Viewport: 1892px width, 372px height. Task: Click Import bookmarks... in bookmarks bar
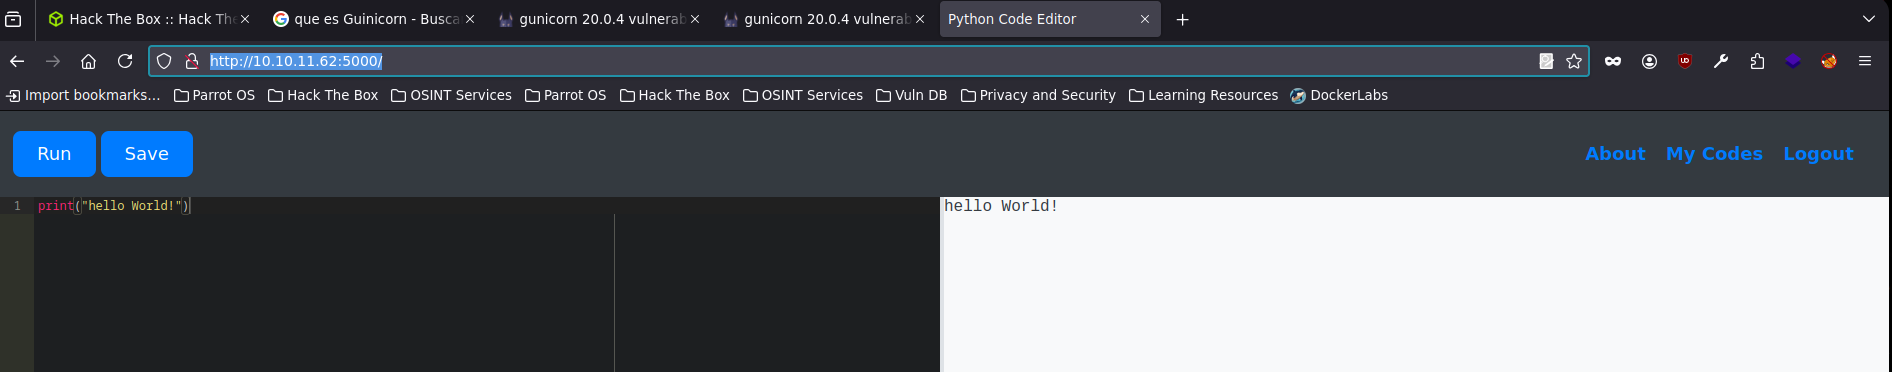[x=83, y=95]
